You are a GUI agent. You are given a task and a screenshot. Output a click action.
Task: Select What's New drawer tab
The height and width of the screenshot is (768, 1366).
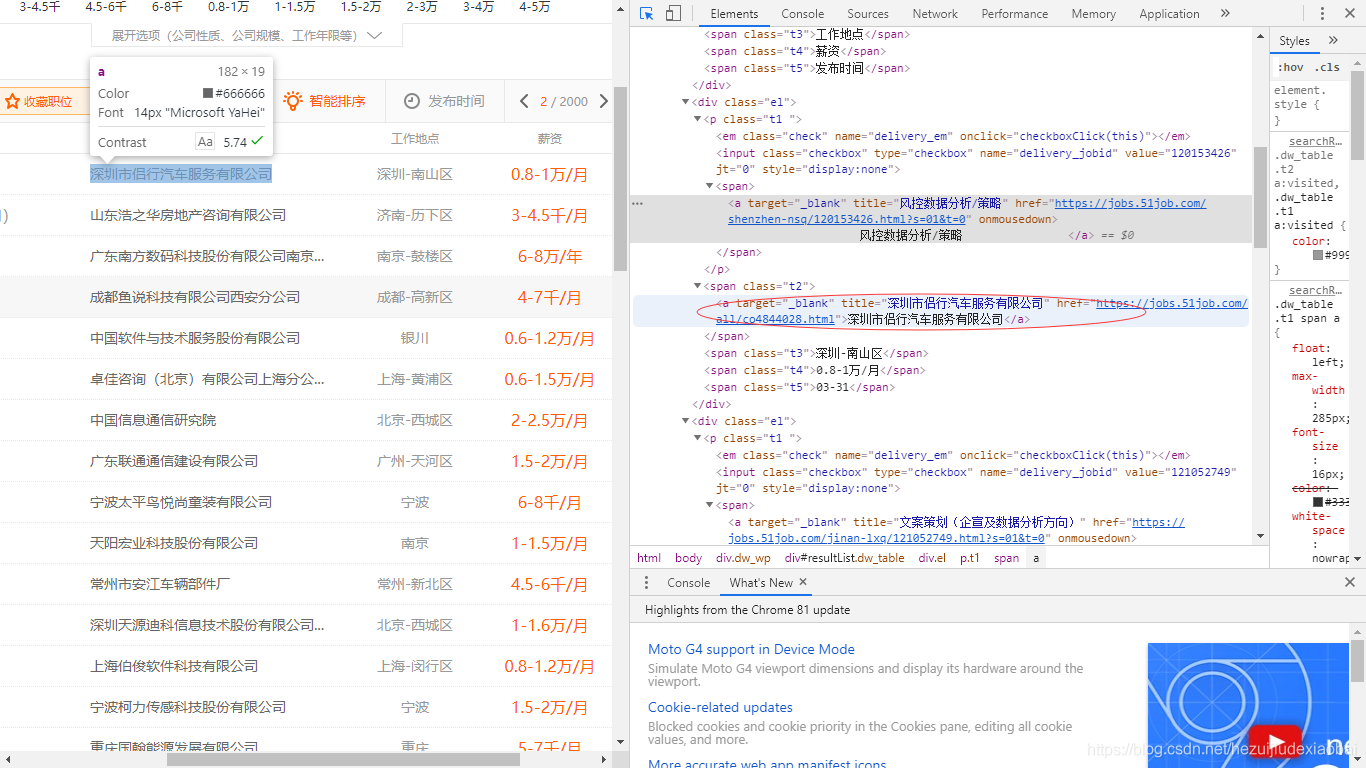pyautogui.click(x=761, y=583)
